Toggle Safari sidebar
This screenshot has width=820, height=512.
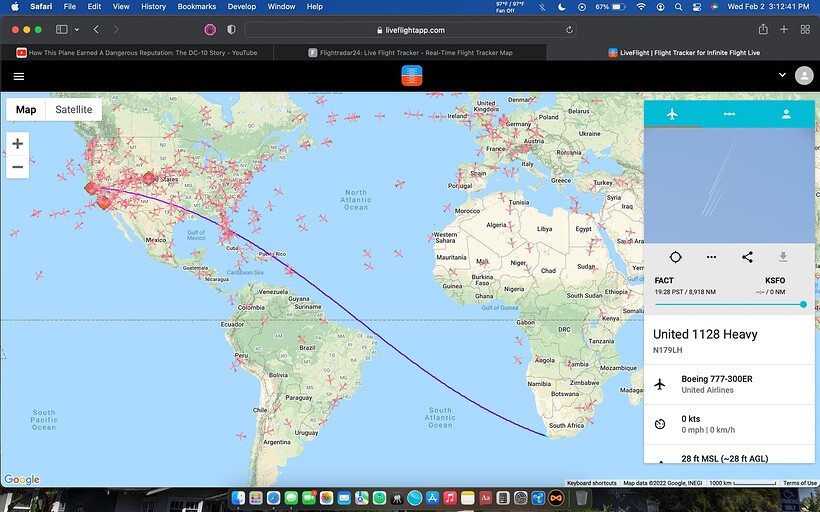click(x=62, y=30)
